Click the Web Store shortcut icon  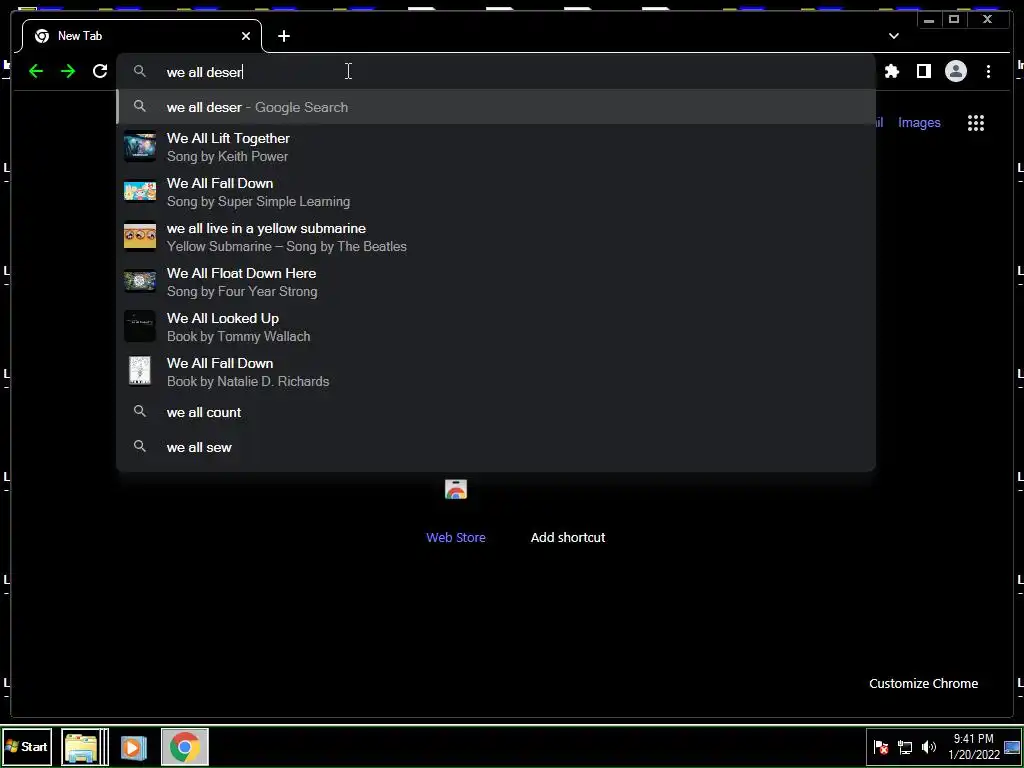456,489
